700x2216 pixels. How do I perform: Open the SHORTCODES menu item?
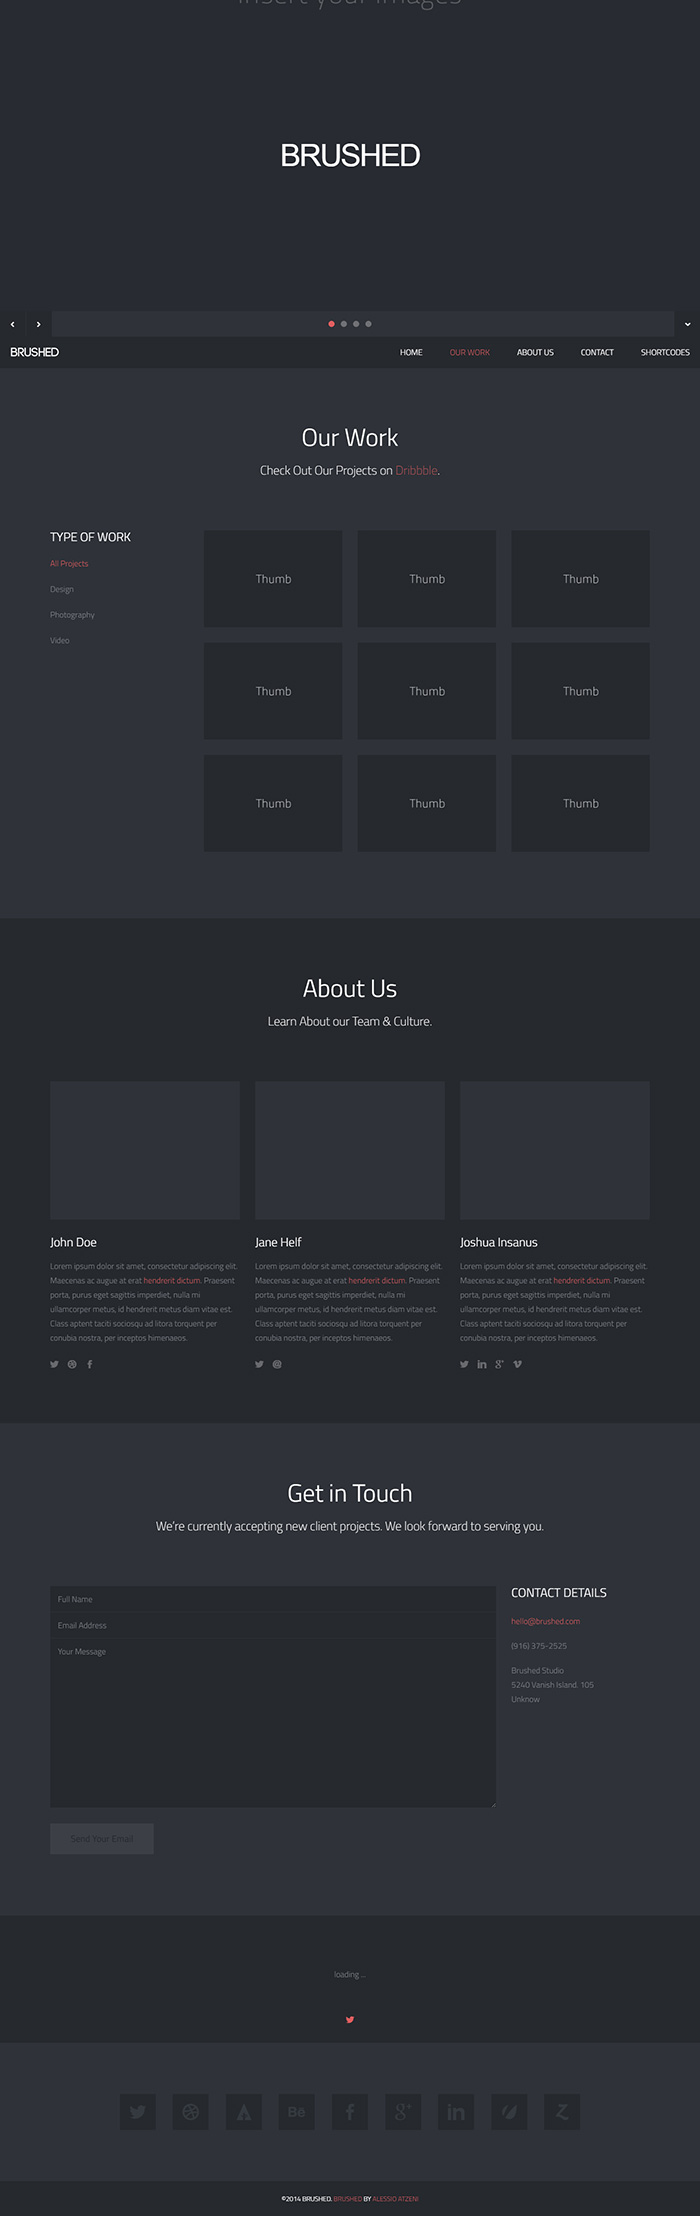[665, 352]
